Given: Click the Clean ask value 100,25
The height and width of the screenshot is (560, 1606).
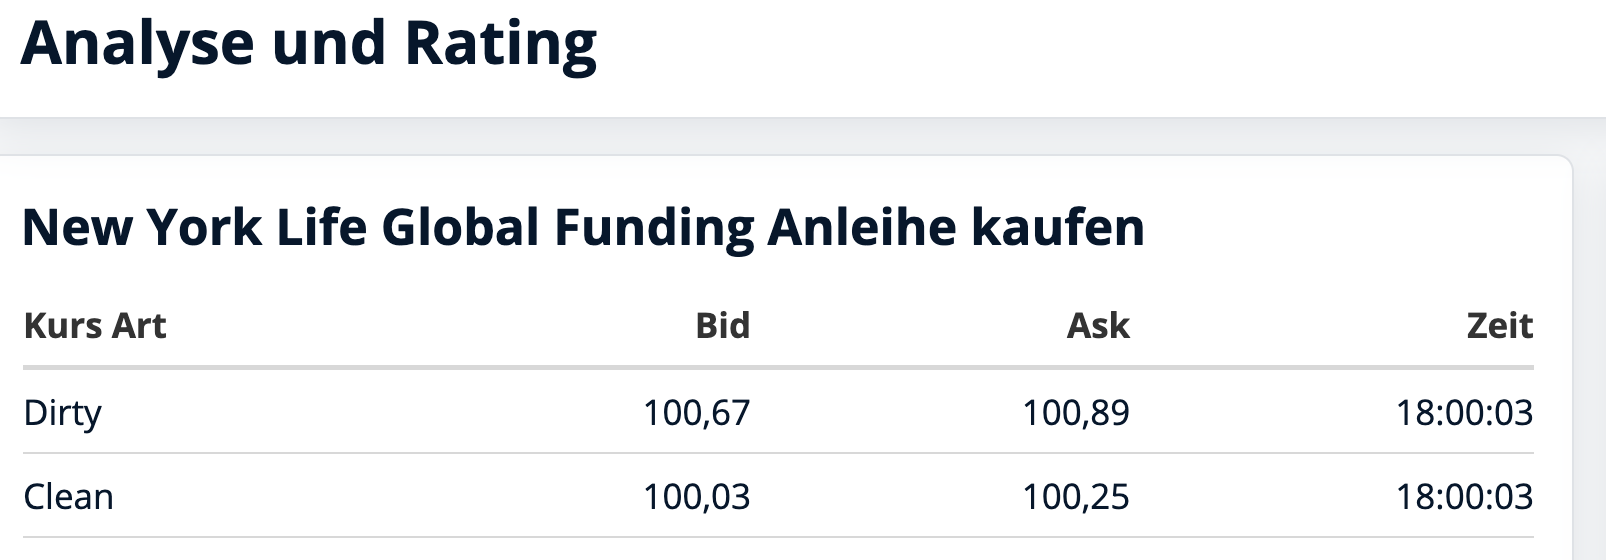Looking at the screenshot, I should [x=1075, y=497].
